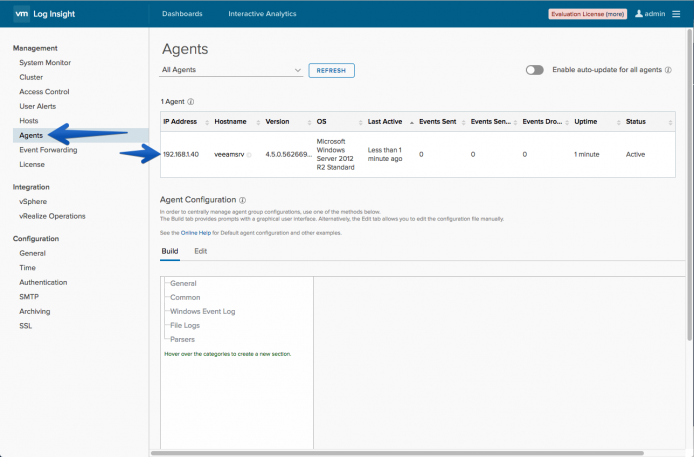Select General in agent config tree
The image size is (694, 457).
point(183,284)
